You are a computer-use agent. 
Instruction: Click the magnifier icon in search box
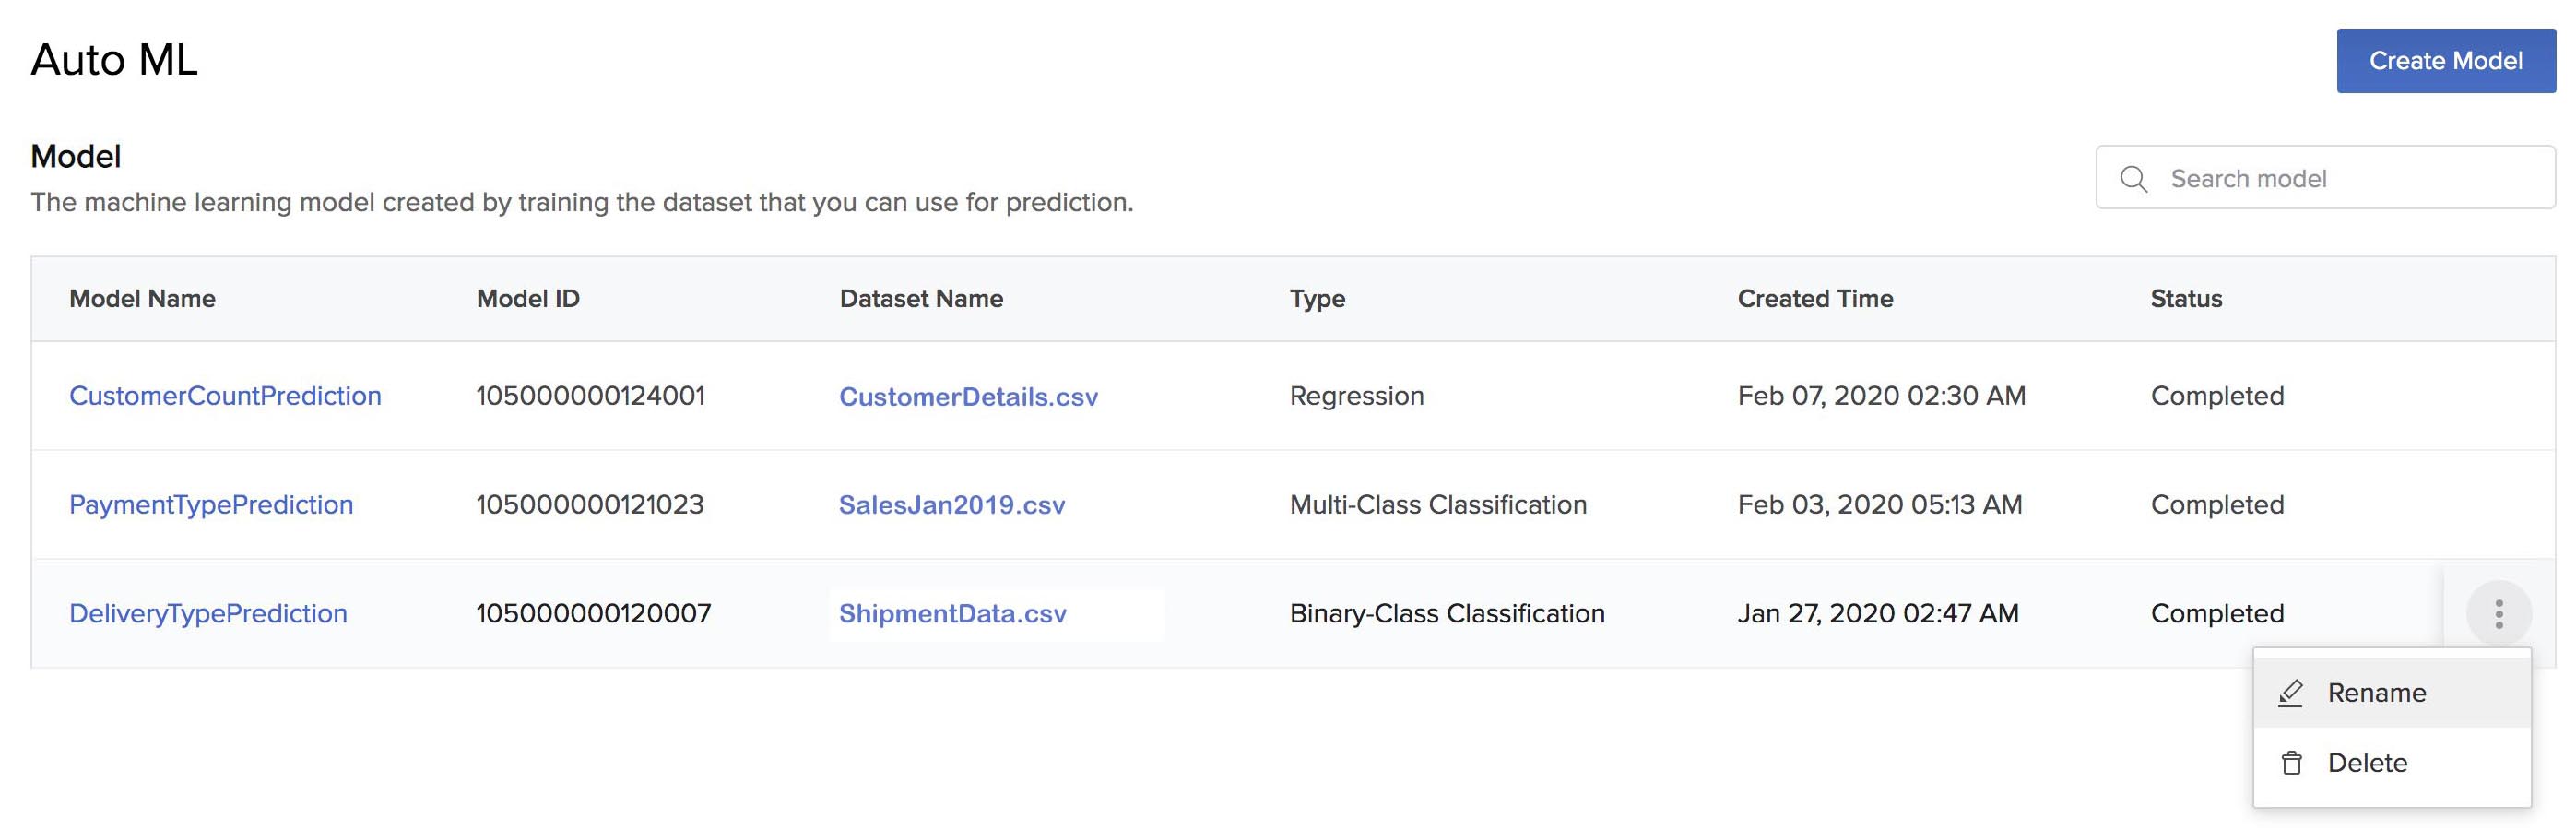click(x=2133, y=179)
